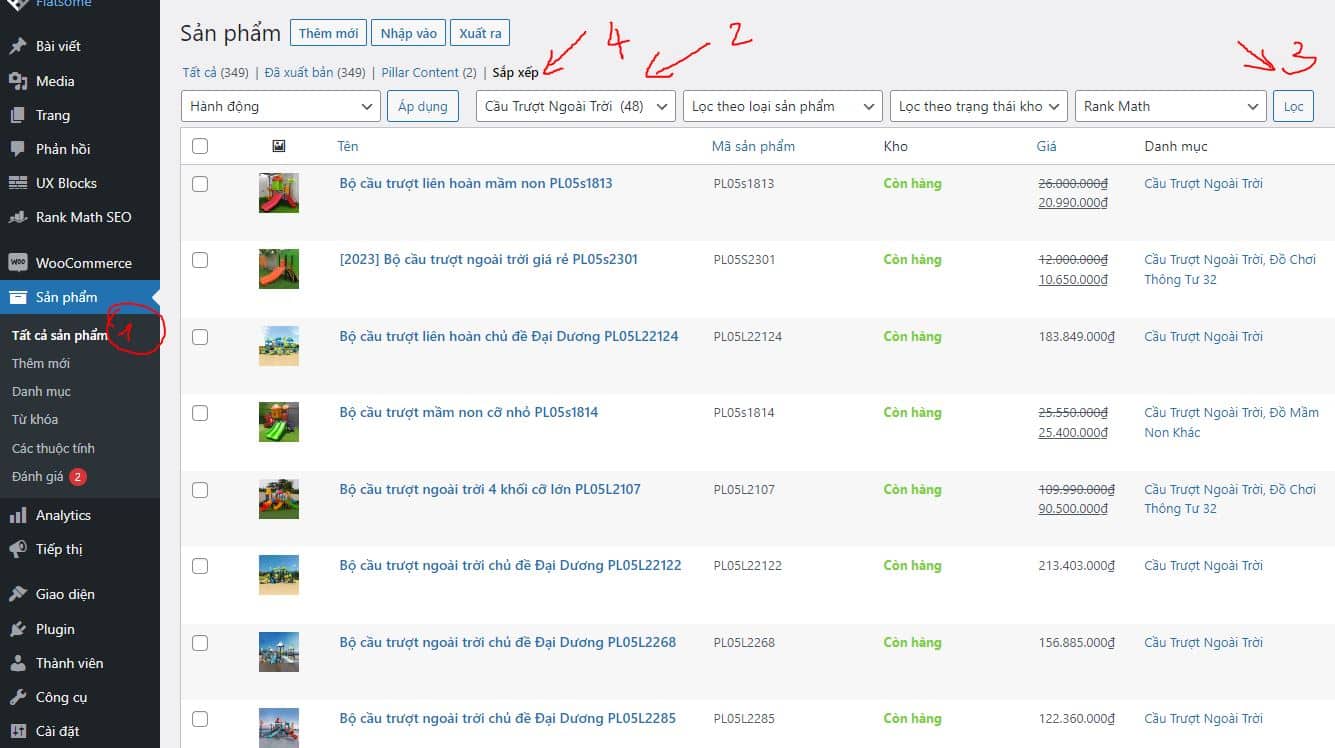Click the Analytics bar chart icon

click(17, 515)
